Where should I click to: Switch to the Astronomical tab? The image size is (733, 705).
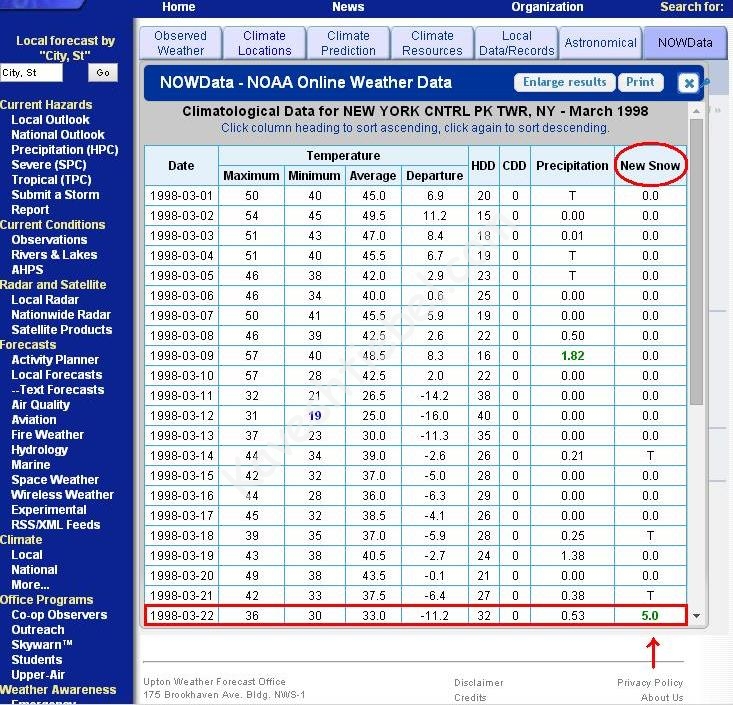point(600,43)
